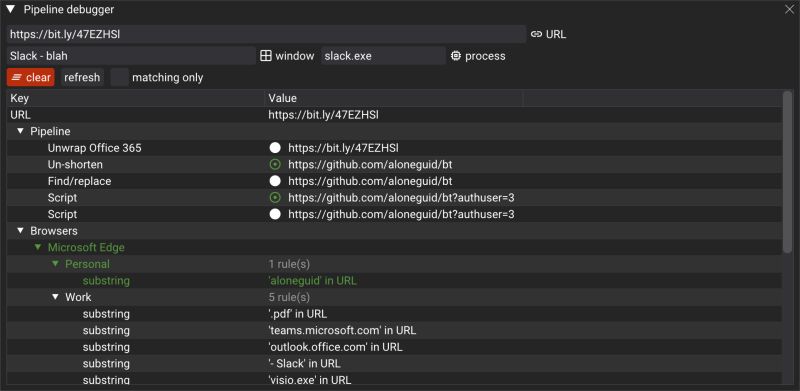Select the Un-shorten pipeline step
This screenshot has height=391, width=800.
click(394, 164)
